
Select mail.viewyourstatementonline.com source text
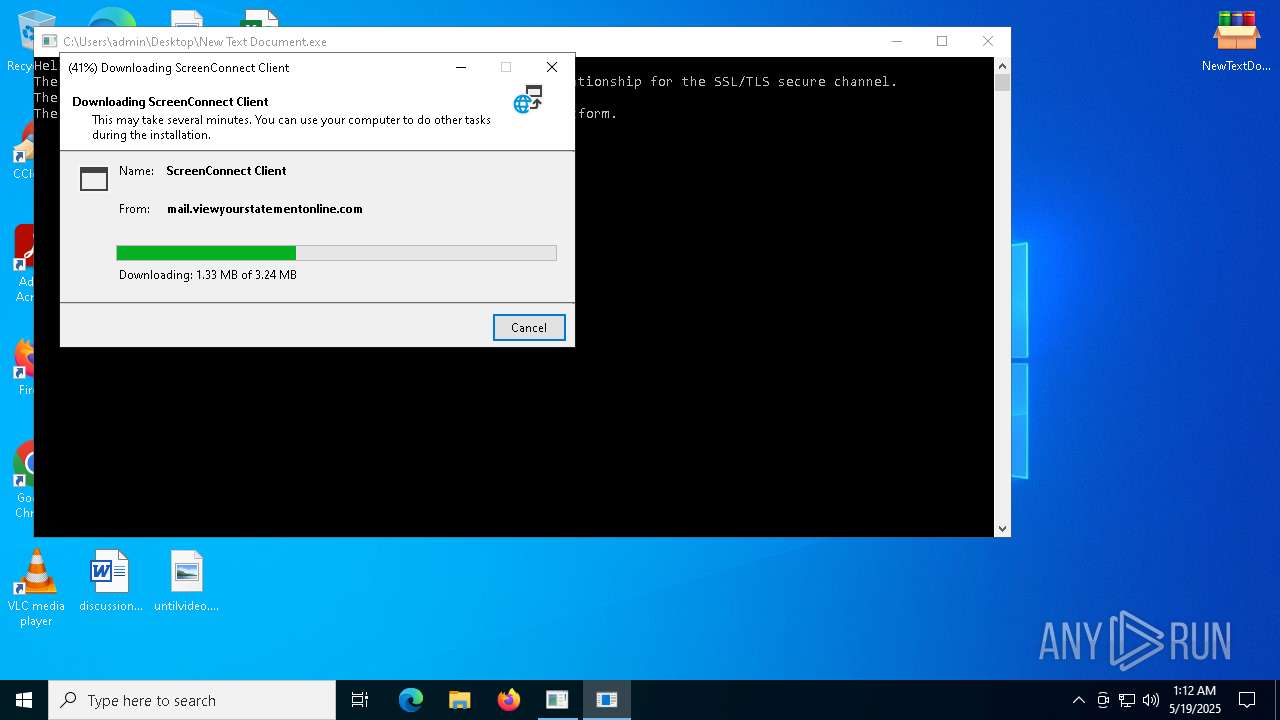pyautogui.click(x=265, y=209)
